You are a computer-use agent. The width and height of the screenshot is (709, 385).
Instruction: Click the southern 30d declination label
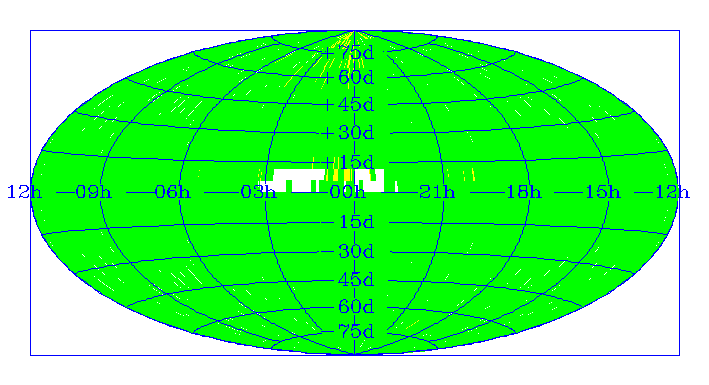click(x=356, y=252)
